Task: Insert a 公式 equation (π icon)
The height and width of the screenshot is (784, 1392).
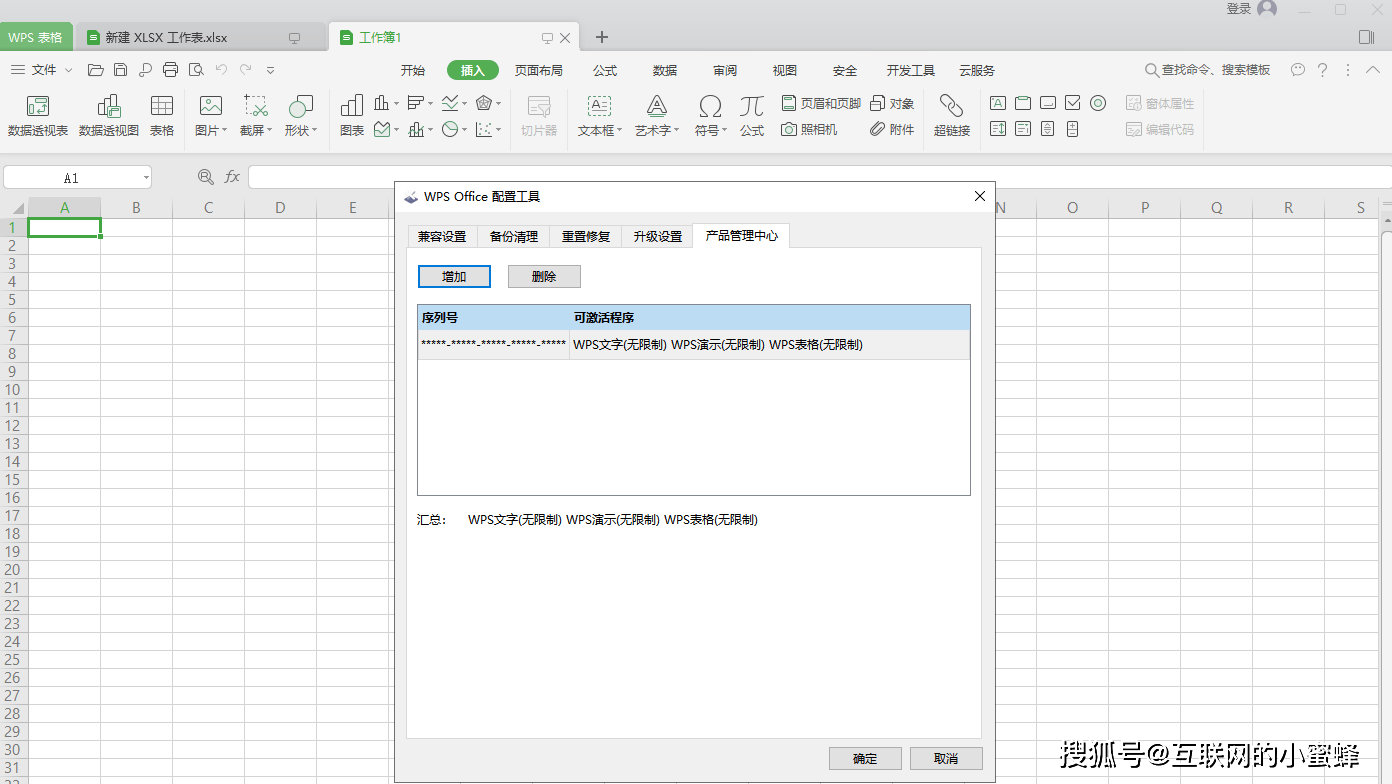Action: coord(752,116)
